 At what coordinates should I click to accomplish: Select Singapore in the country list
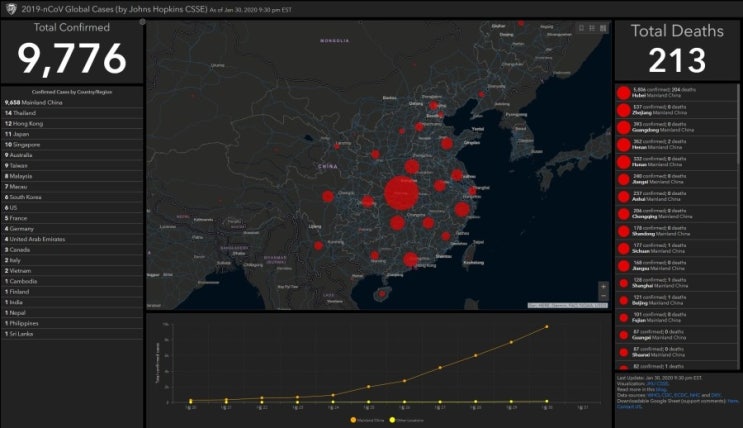tap(72, 145)
